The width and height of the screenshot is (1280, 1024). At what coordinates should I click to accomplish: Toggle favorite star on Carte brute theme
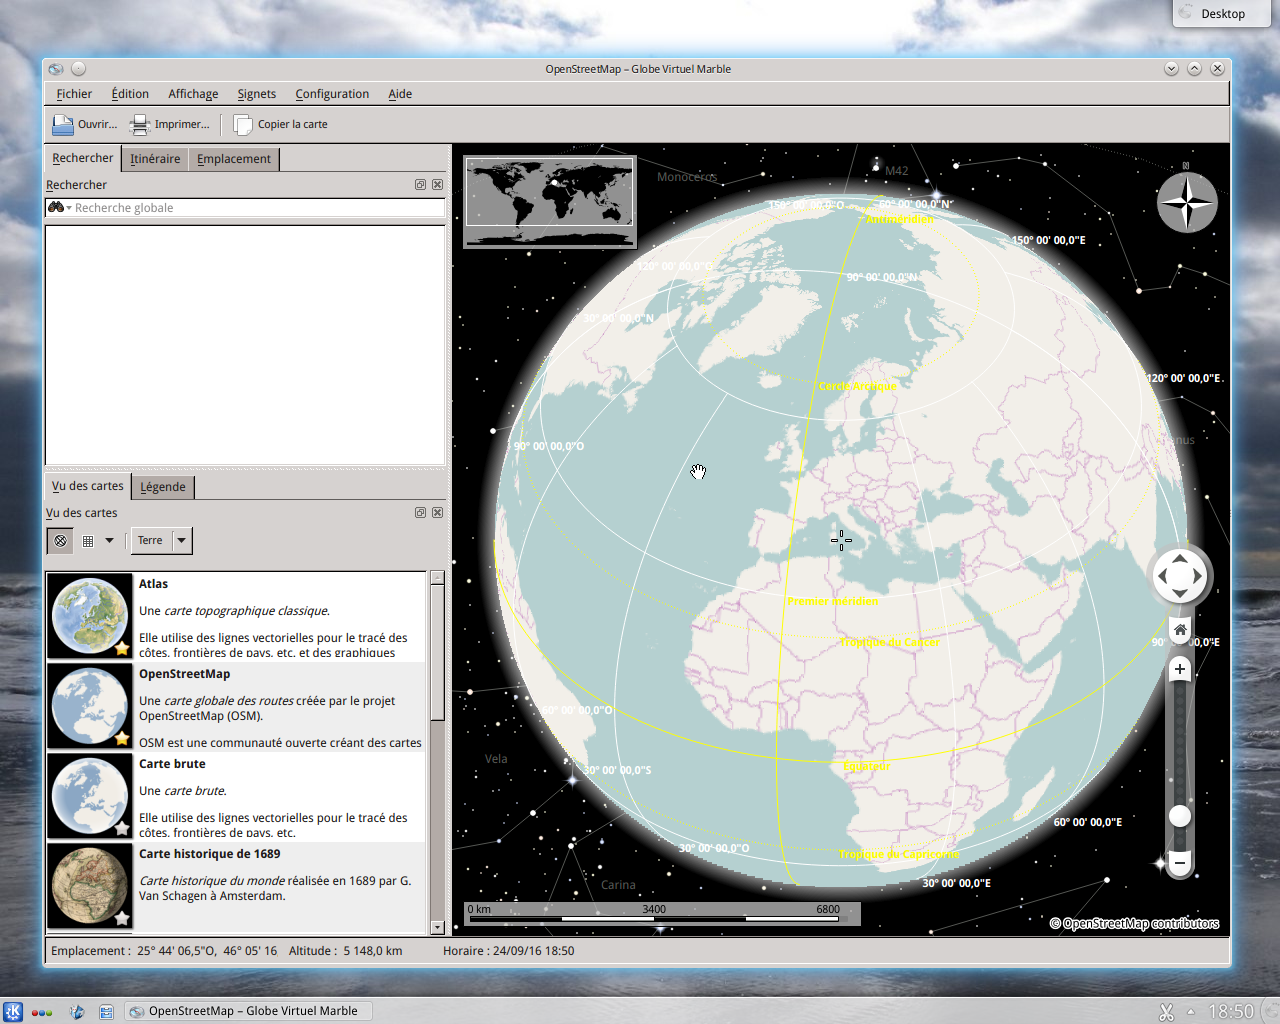(x=122, y=828)
